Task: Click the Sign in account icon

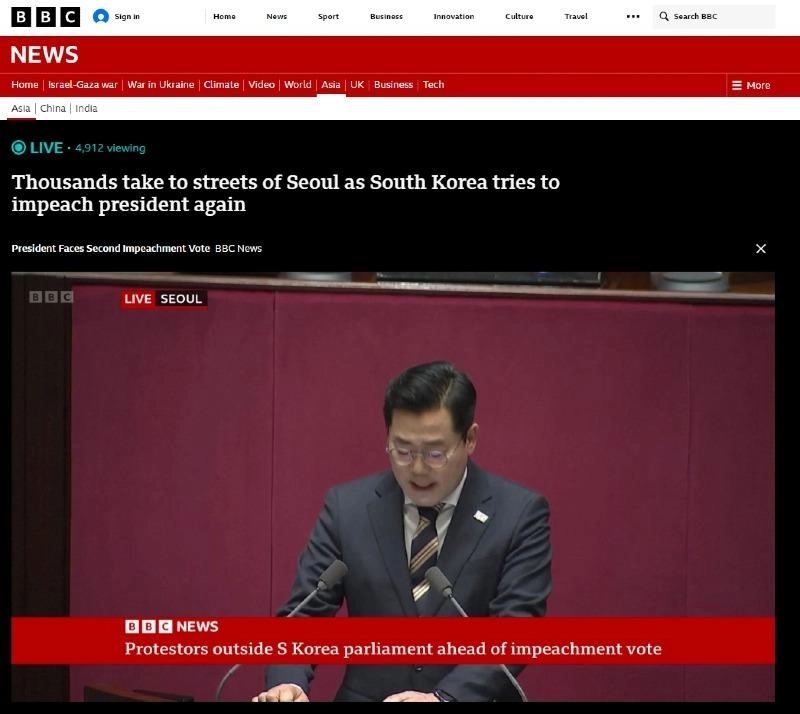Action: (x=101, y=16)
